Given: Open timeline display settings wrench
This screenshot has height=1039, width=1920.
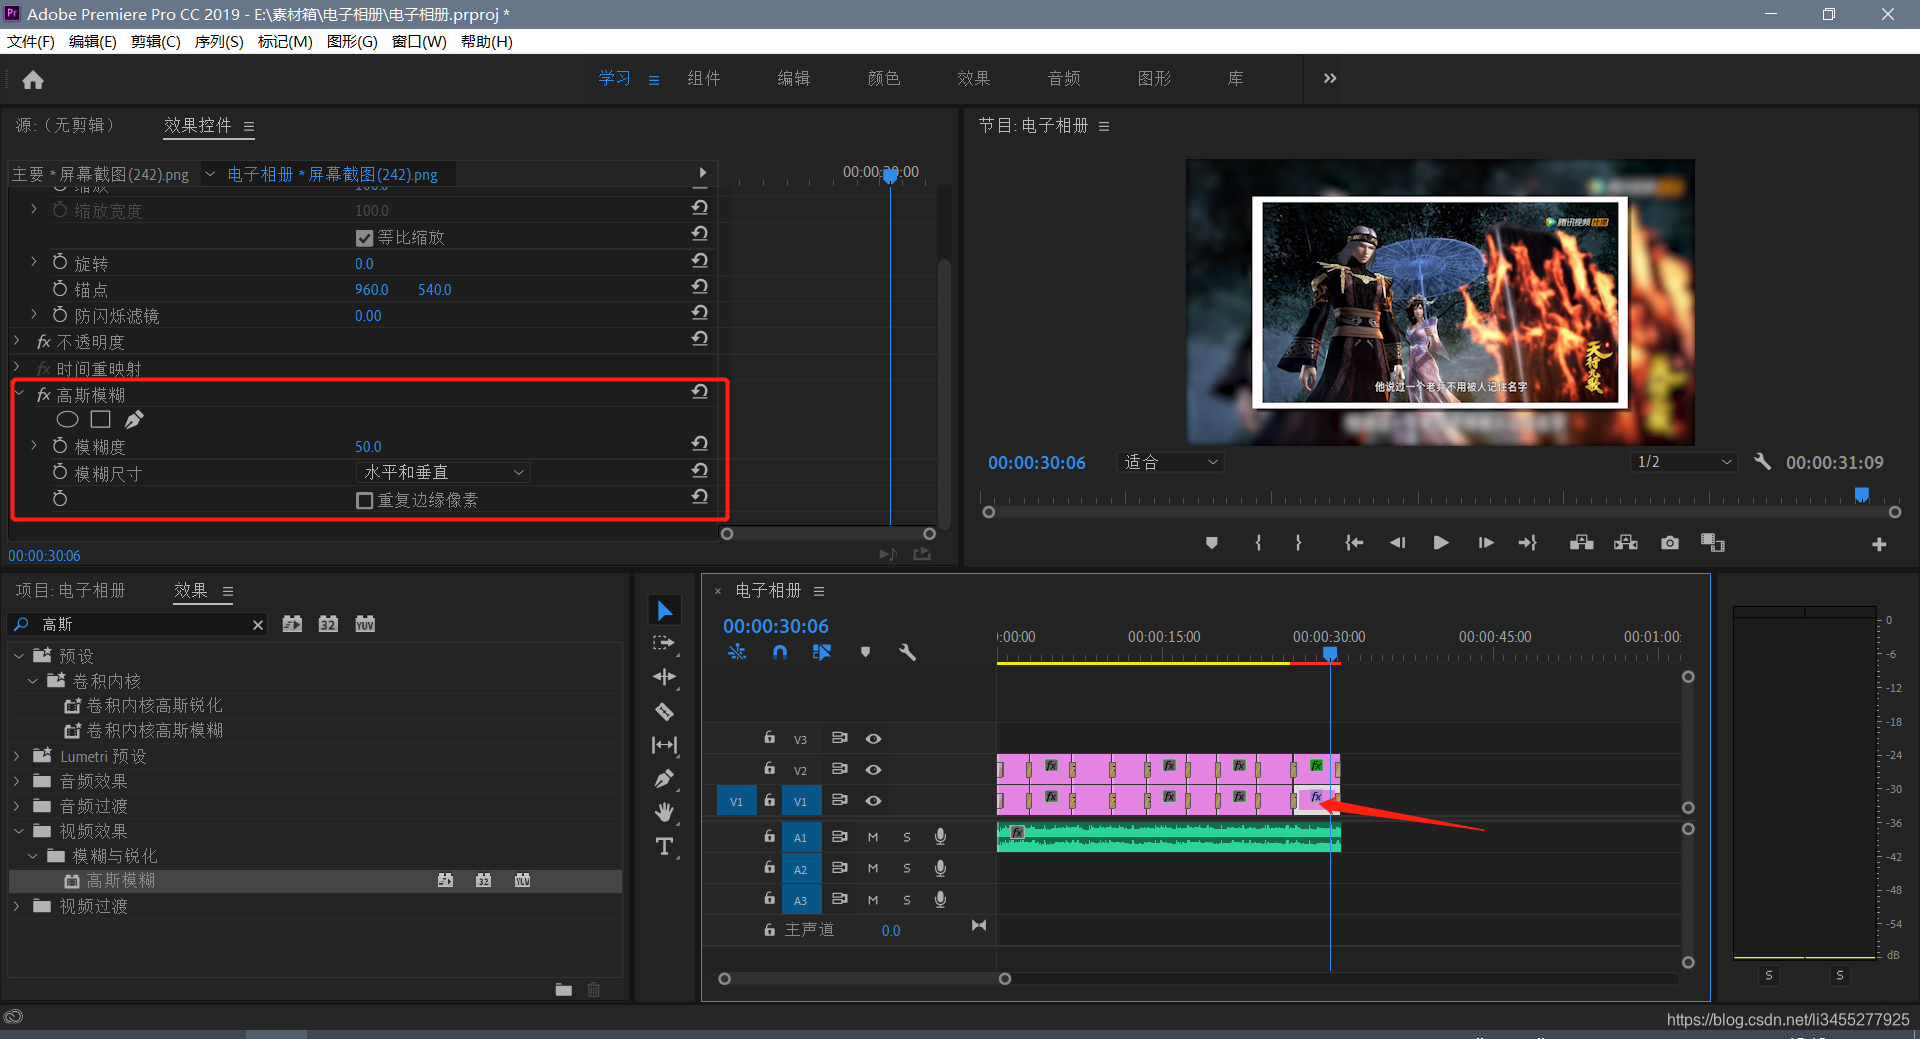Looking at the screenshot, I should (x=908, y=652).
